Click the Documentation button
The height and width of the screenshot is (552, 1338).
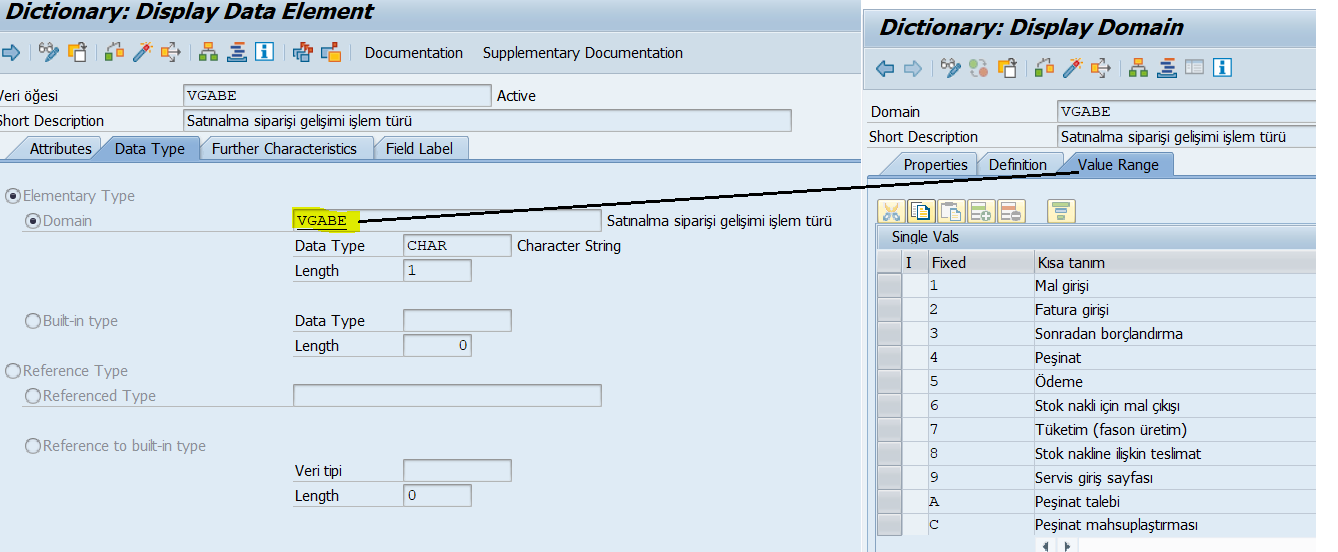414,53
